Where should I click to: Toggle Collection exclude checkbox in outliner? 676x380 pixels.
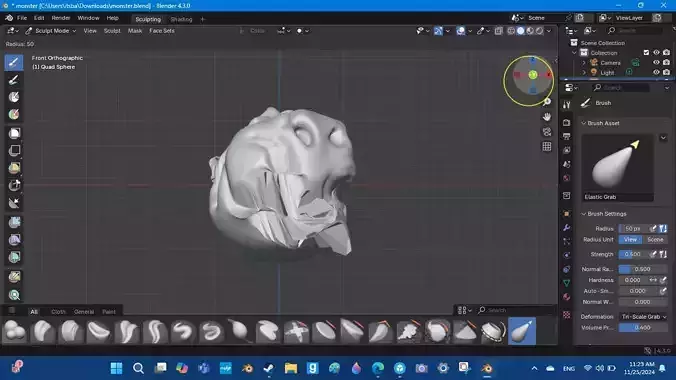646,53
